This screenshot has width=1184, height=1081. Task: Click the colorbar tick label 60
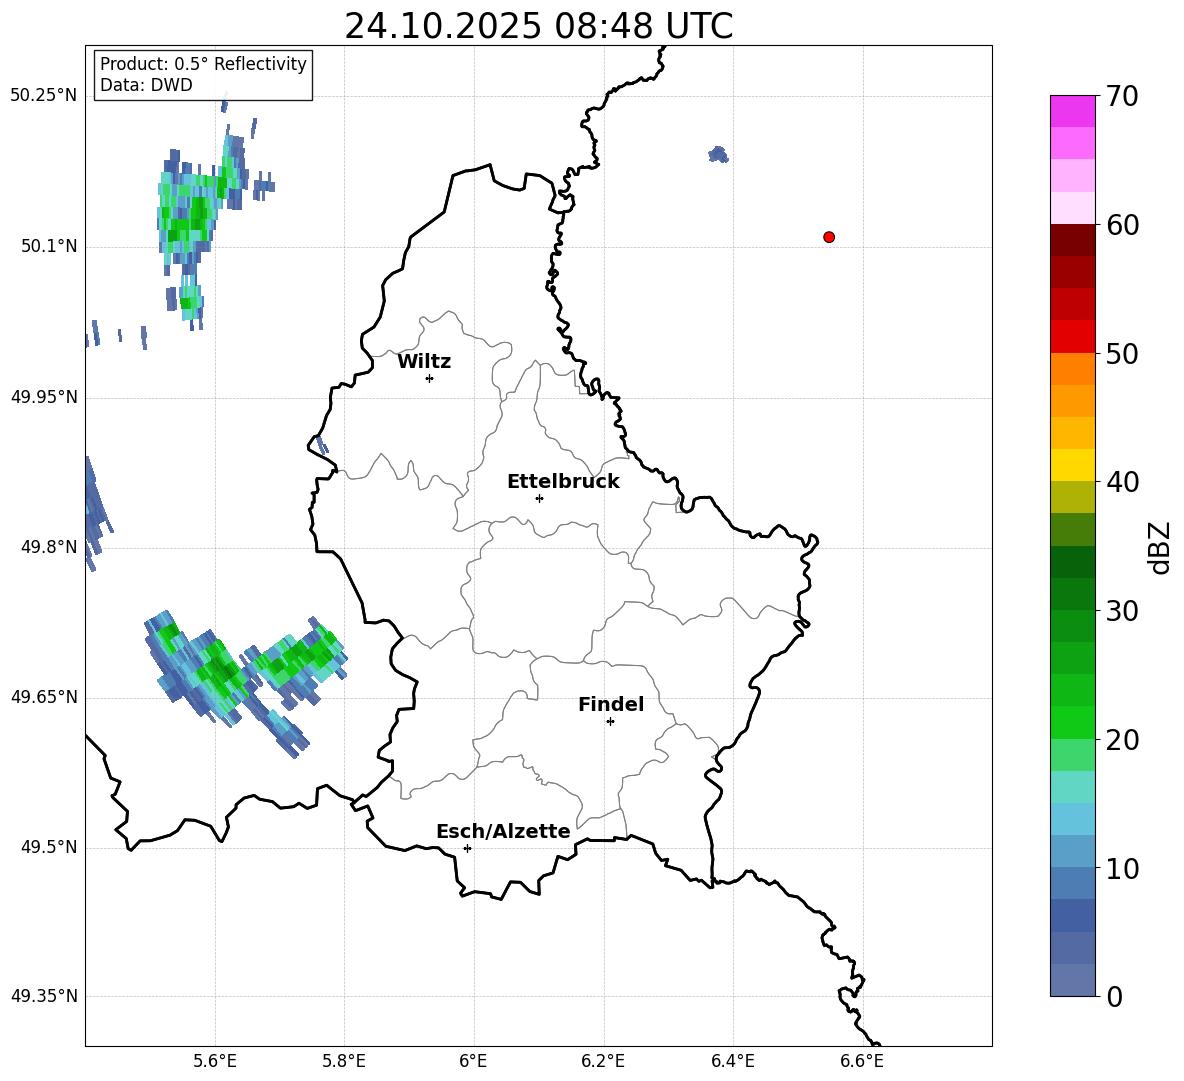click(x=1122, y=225)
